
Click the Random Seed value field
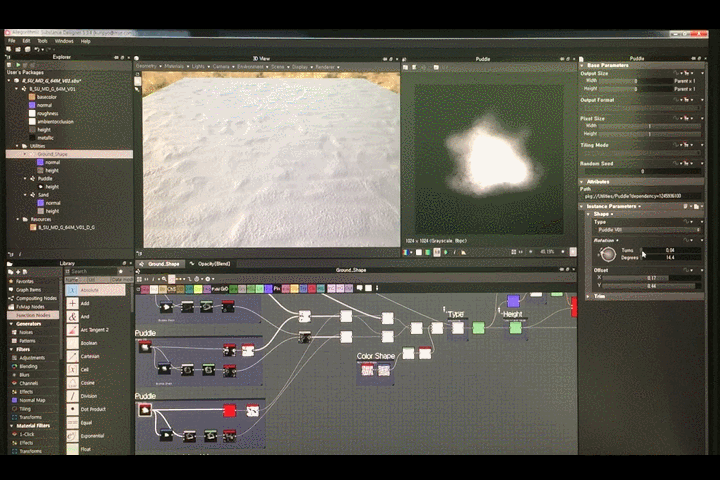pos(642,171)
